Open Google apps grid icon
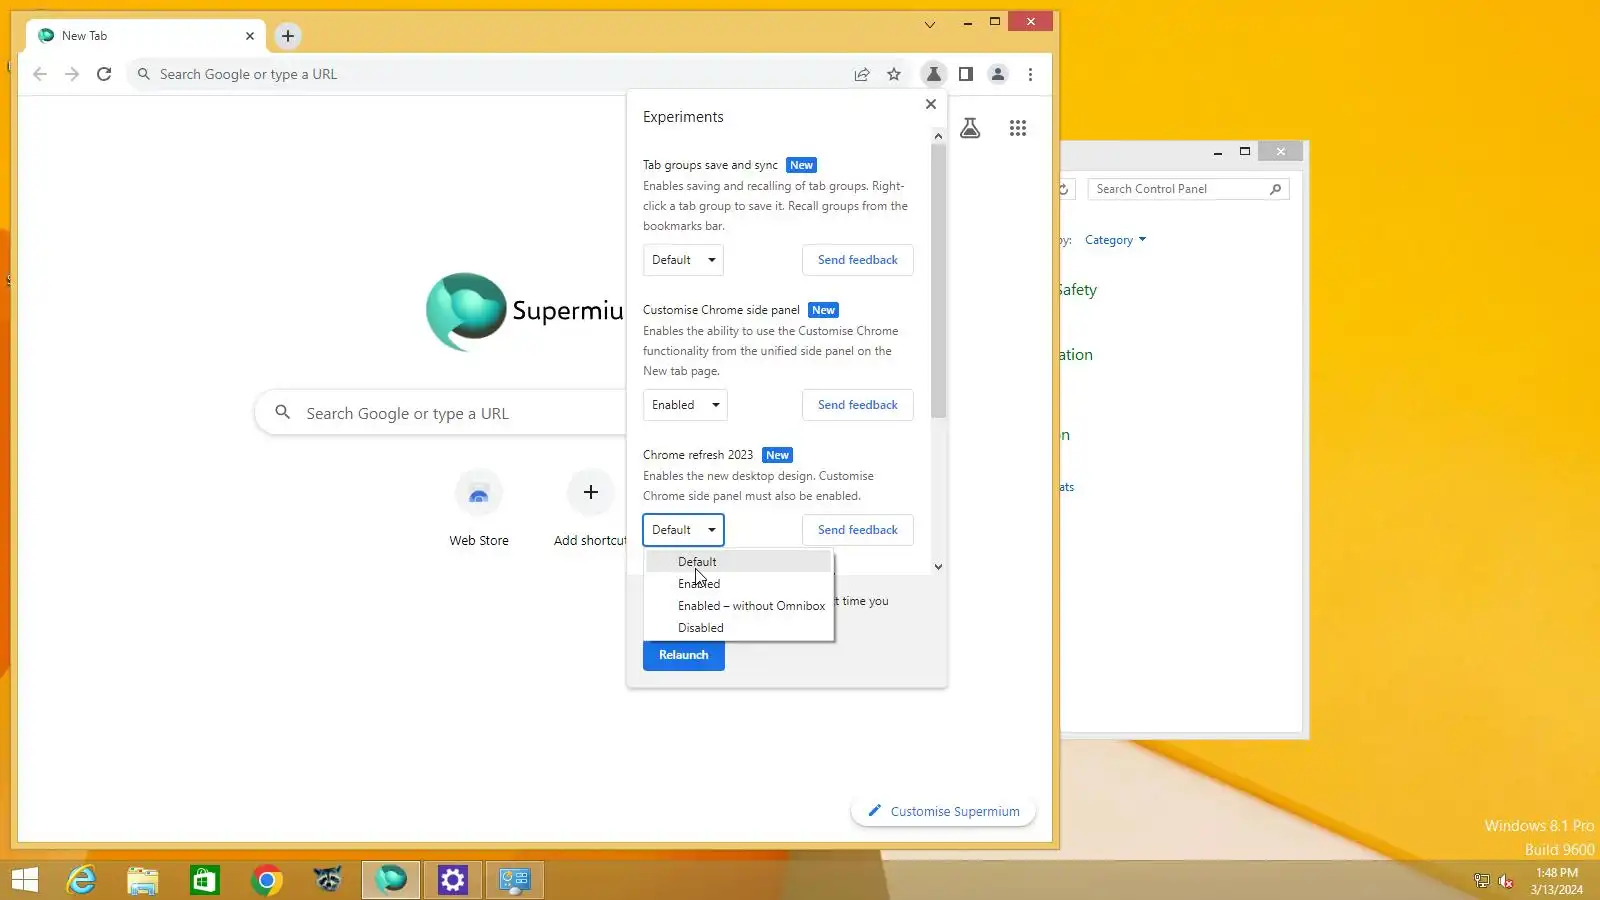This screenshot has width=1600, height=900. click(x=1018, y=128)
